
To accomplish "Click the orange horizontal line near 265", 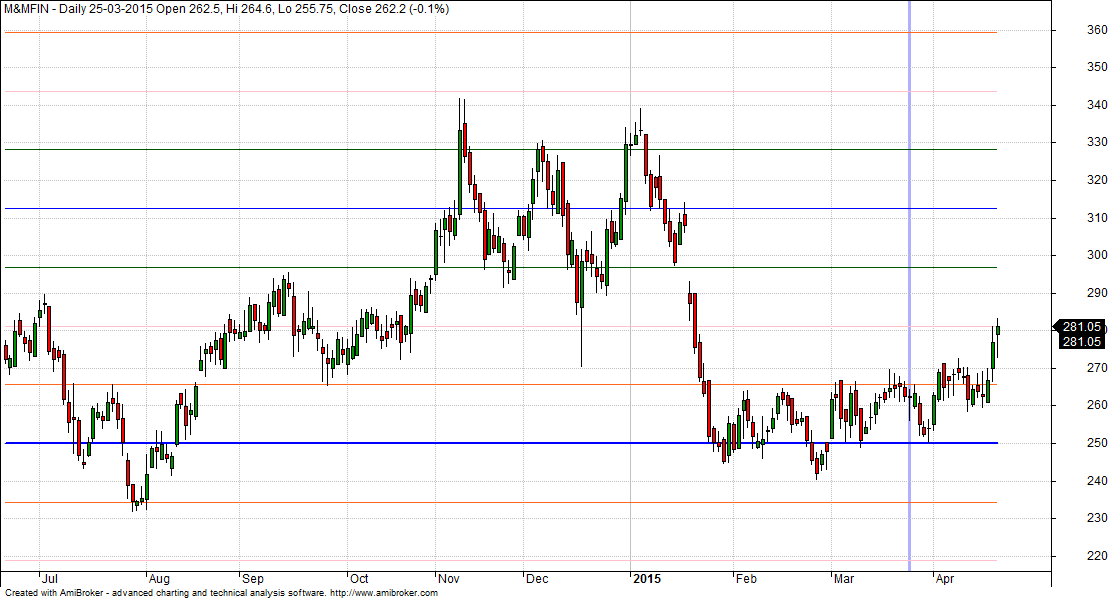I will click(500, 385).
